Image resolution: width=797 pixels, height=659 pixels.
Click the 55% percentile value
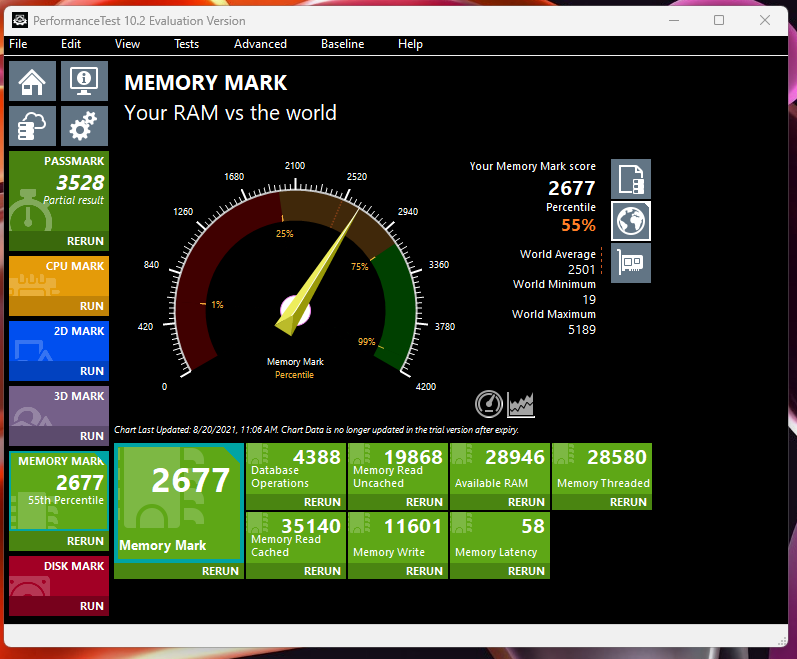coord(578,225)
